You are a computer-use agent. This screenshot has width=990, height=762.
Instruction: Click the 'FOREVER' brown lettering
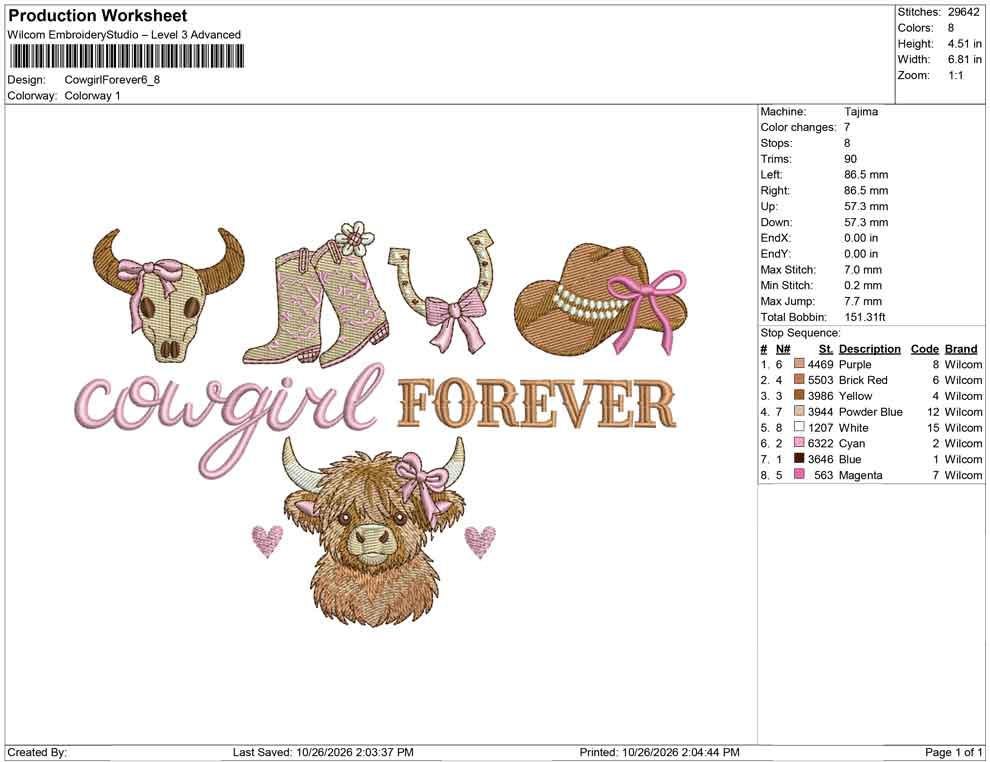[537, 404]
